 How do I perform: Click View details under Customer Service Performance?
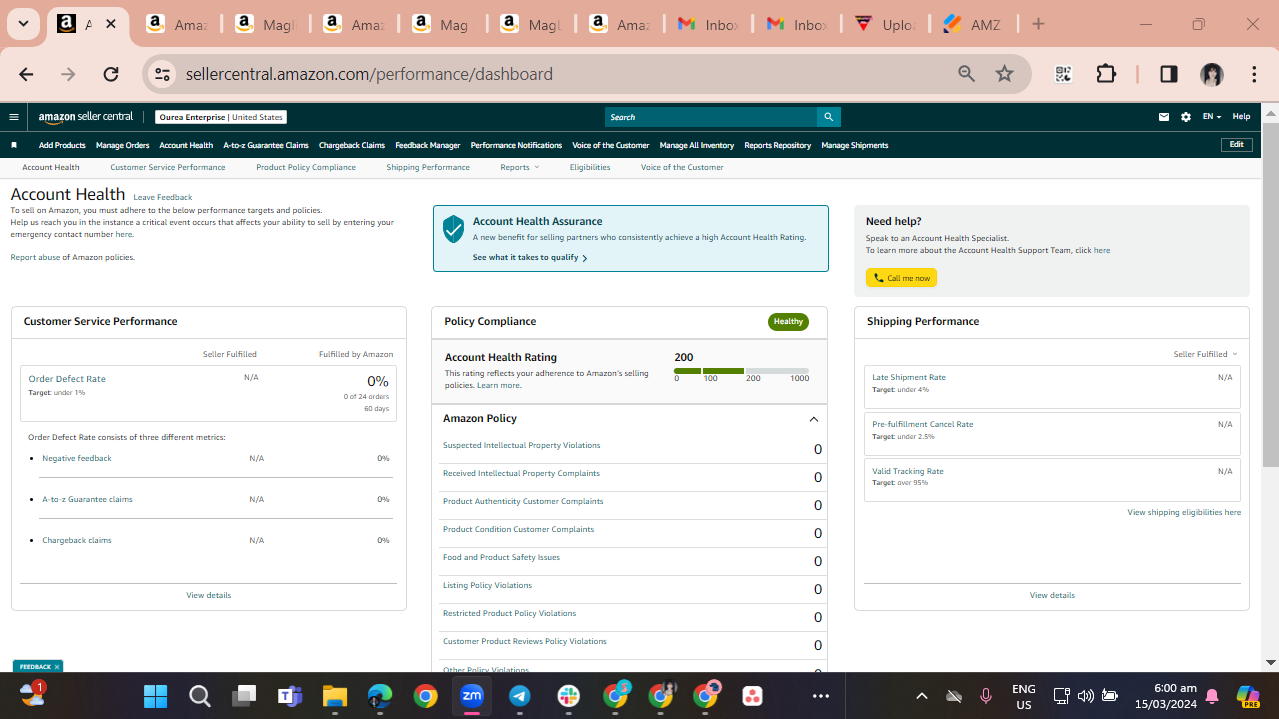point(208,595)
